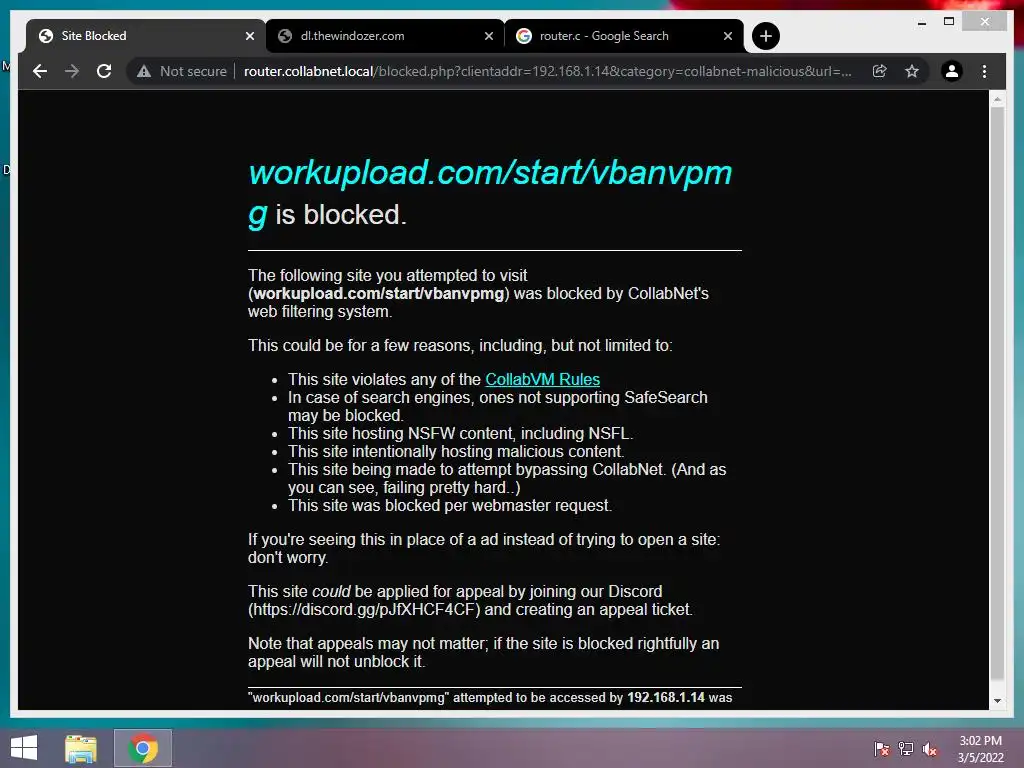Close the Site Blocked tab

point(249,37)
